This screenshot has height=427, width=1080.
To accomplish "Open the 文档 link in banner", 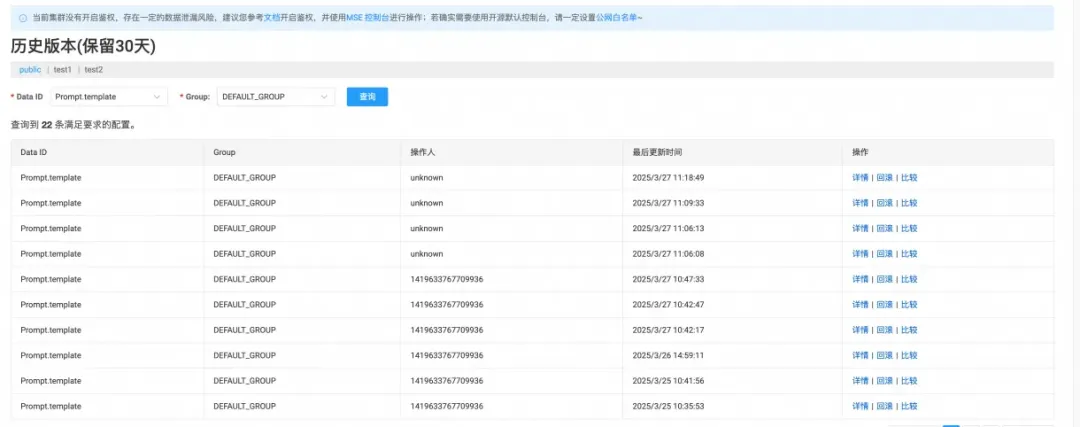I will click(x=271, y=17).
